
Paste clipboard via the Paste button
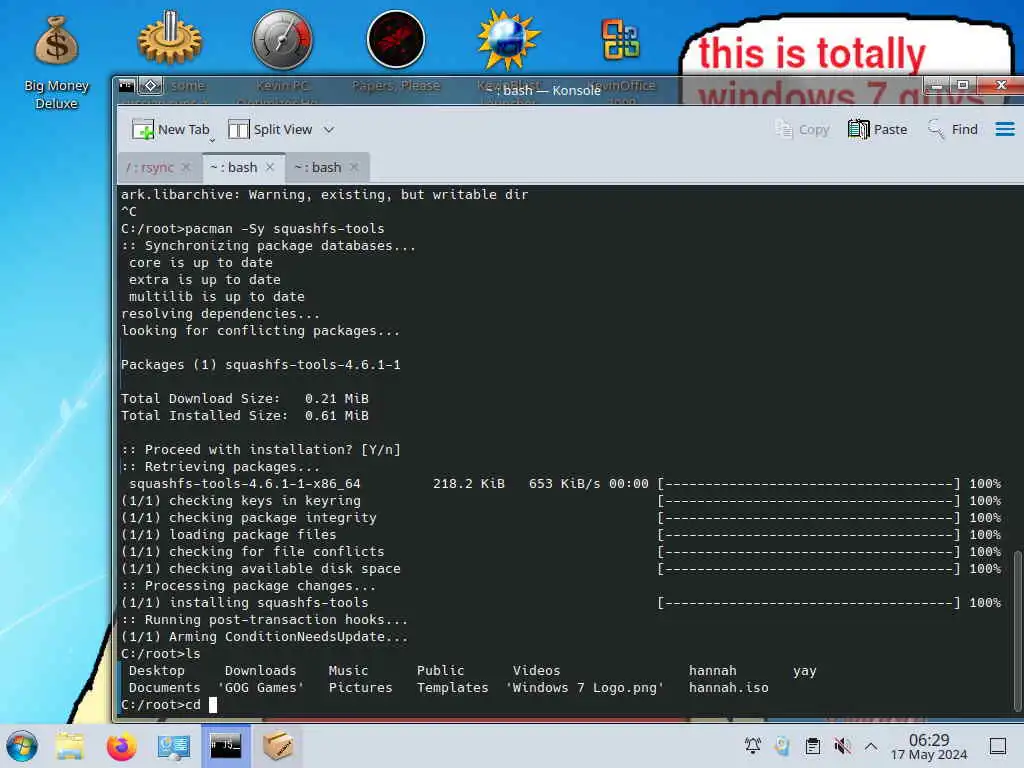click(877, 129)
